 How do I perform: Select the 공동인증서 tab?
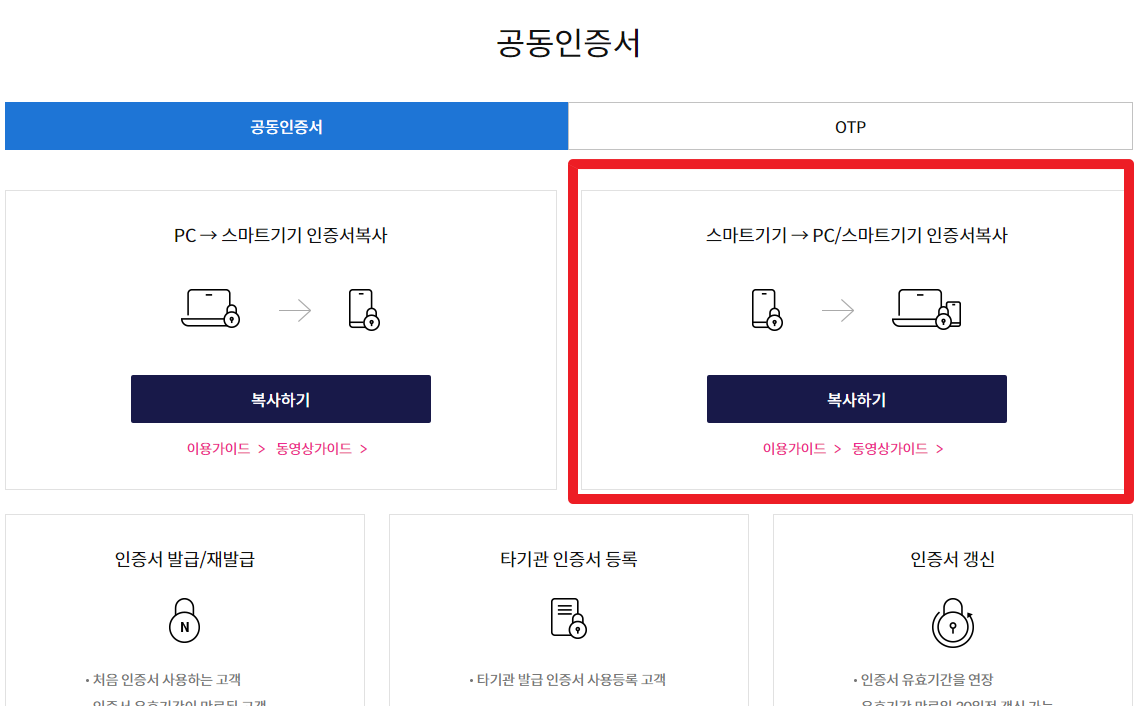click(285, 126)
